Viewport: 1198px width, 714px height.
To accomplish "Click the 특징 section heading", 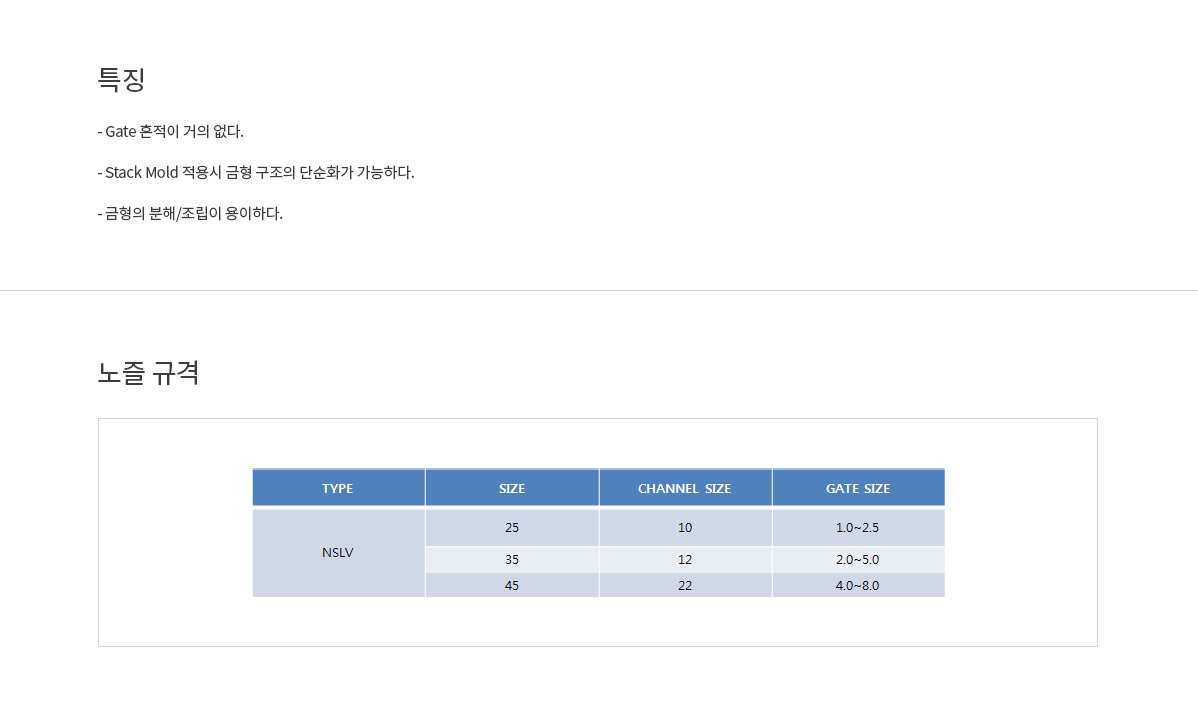I will (x=122, y=80).
